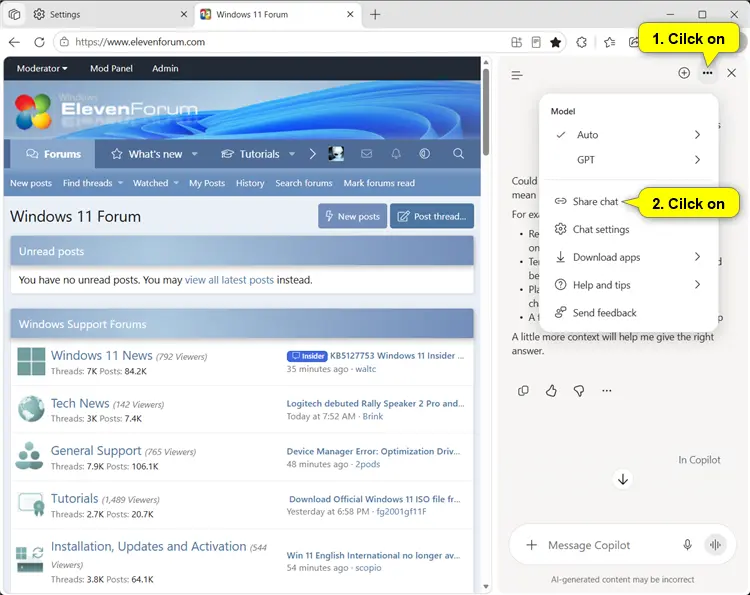Open Copilot sidebar hamburger menu
Screen dimensions: 750x595
[517, 75]
